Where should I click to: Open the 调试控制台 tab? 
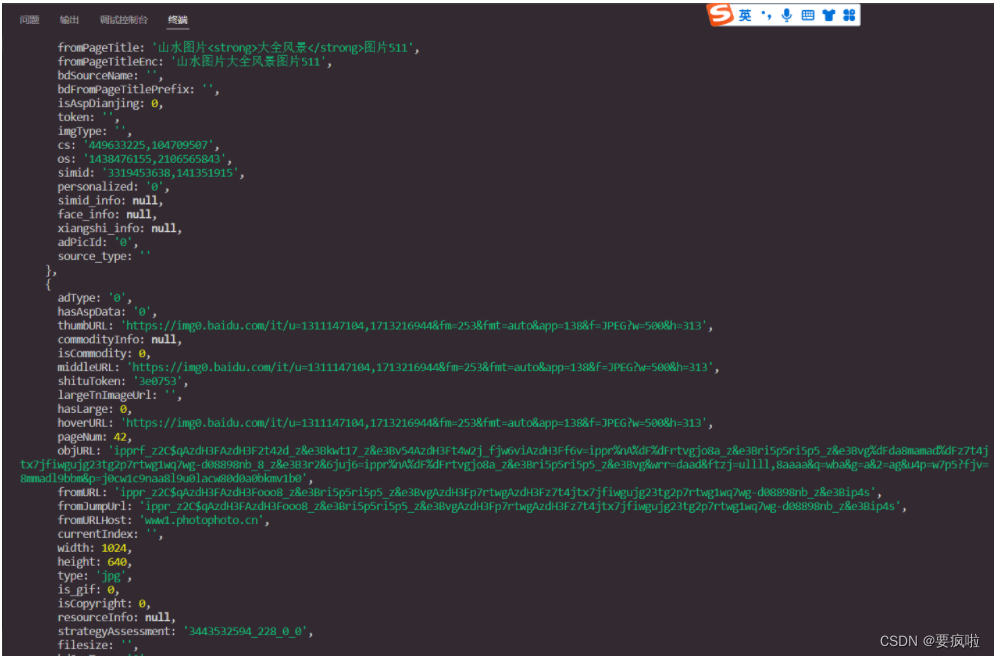pyautogui.click(x=124, y=20)
